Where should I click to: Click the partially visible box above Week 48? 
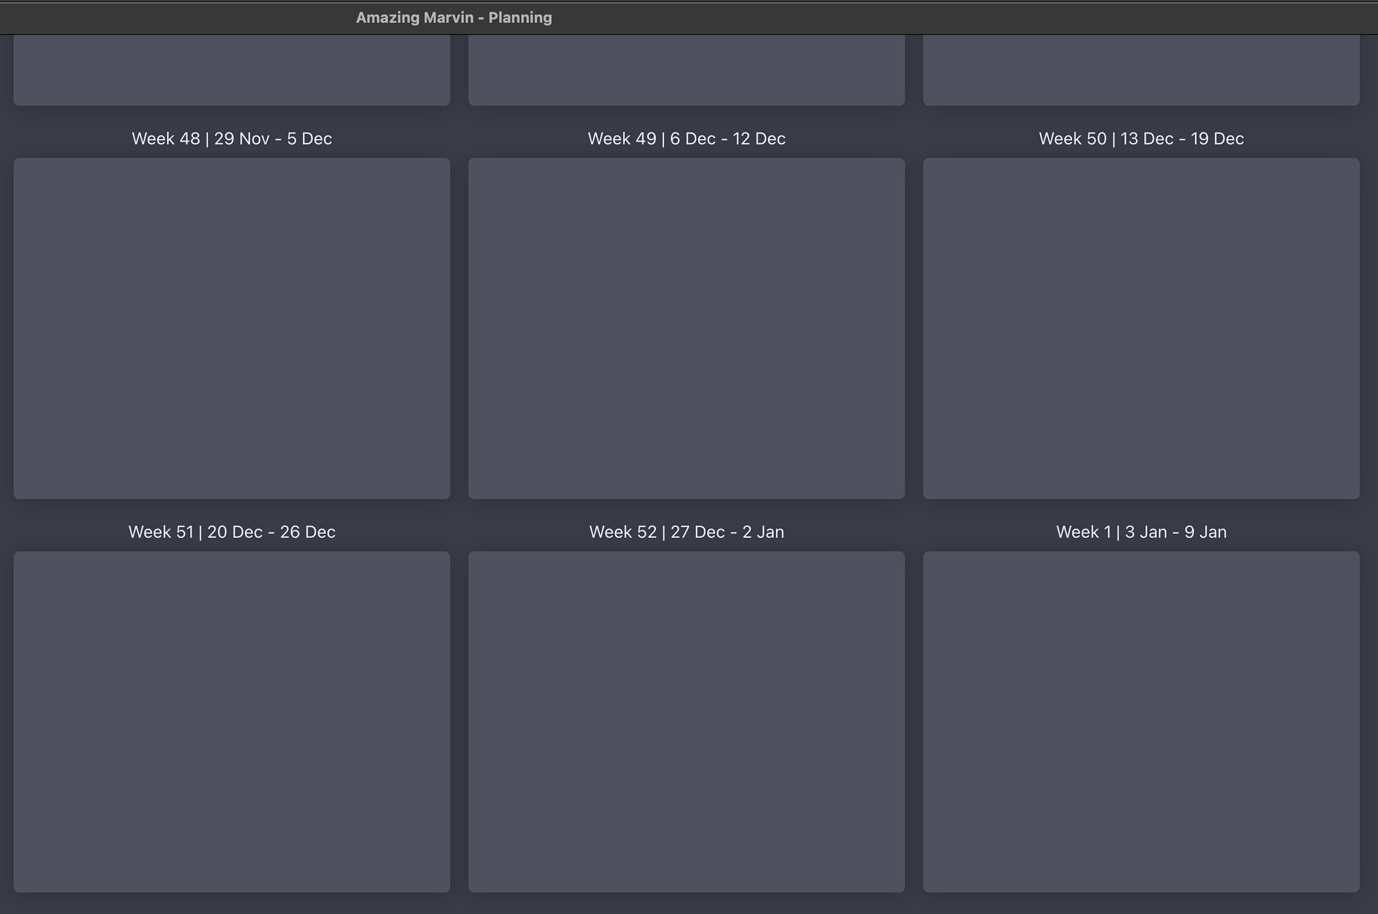tap(232, 70)
